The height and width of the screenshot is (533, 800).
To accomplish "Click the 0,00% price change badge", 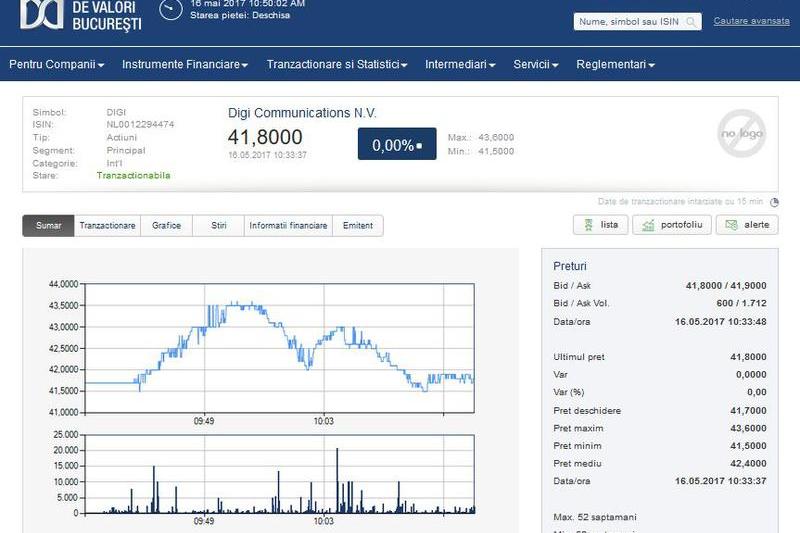I will click(397, 145).
